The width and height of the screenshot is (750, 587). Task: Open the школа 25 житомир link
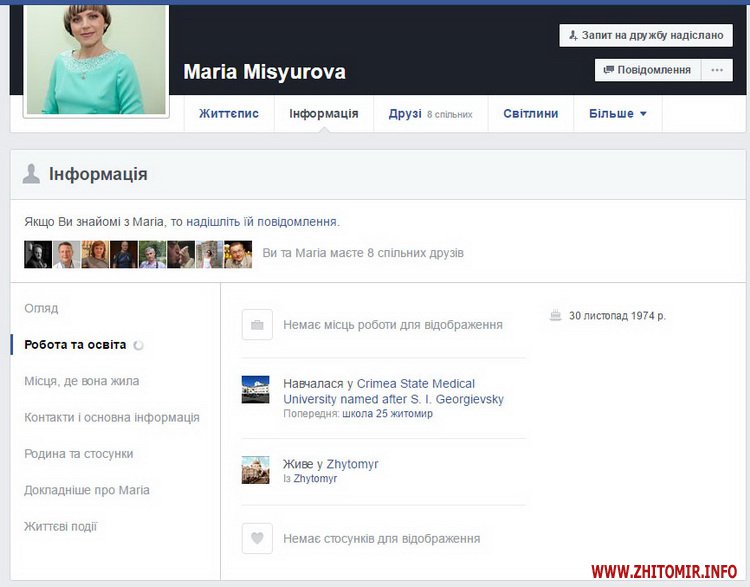[387, 414]
